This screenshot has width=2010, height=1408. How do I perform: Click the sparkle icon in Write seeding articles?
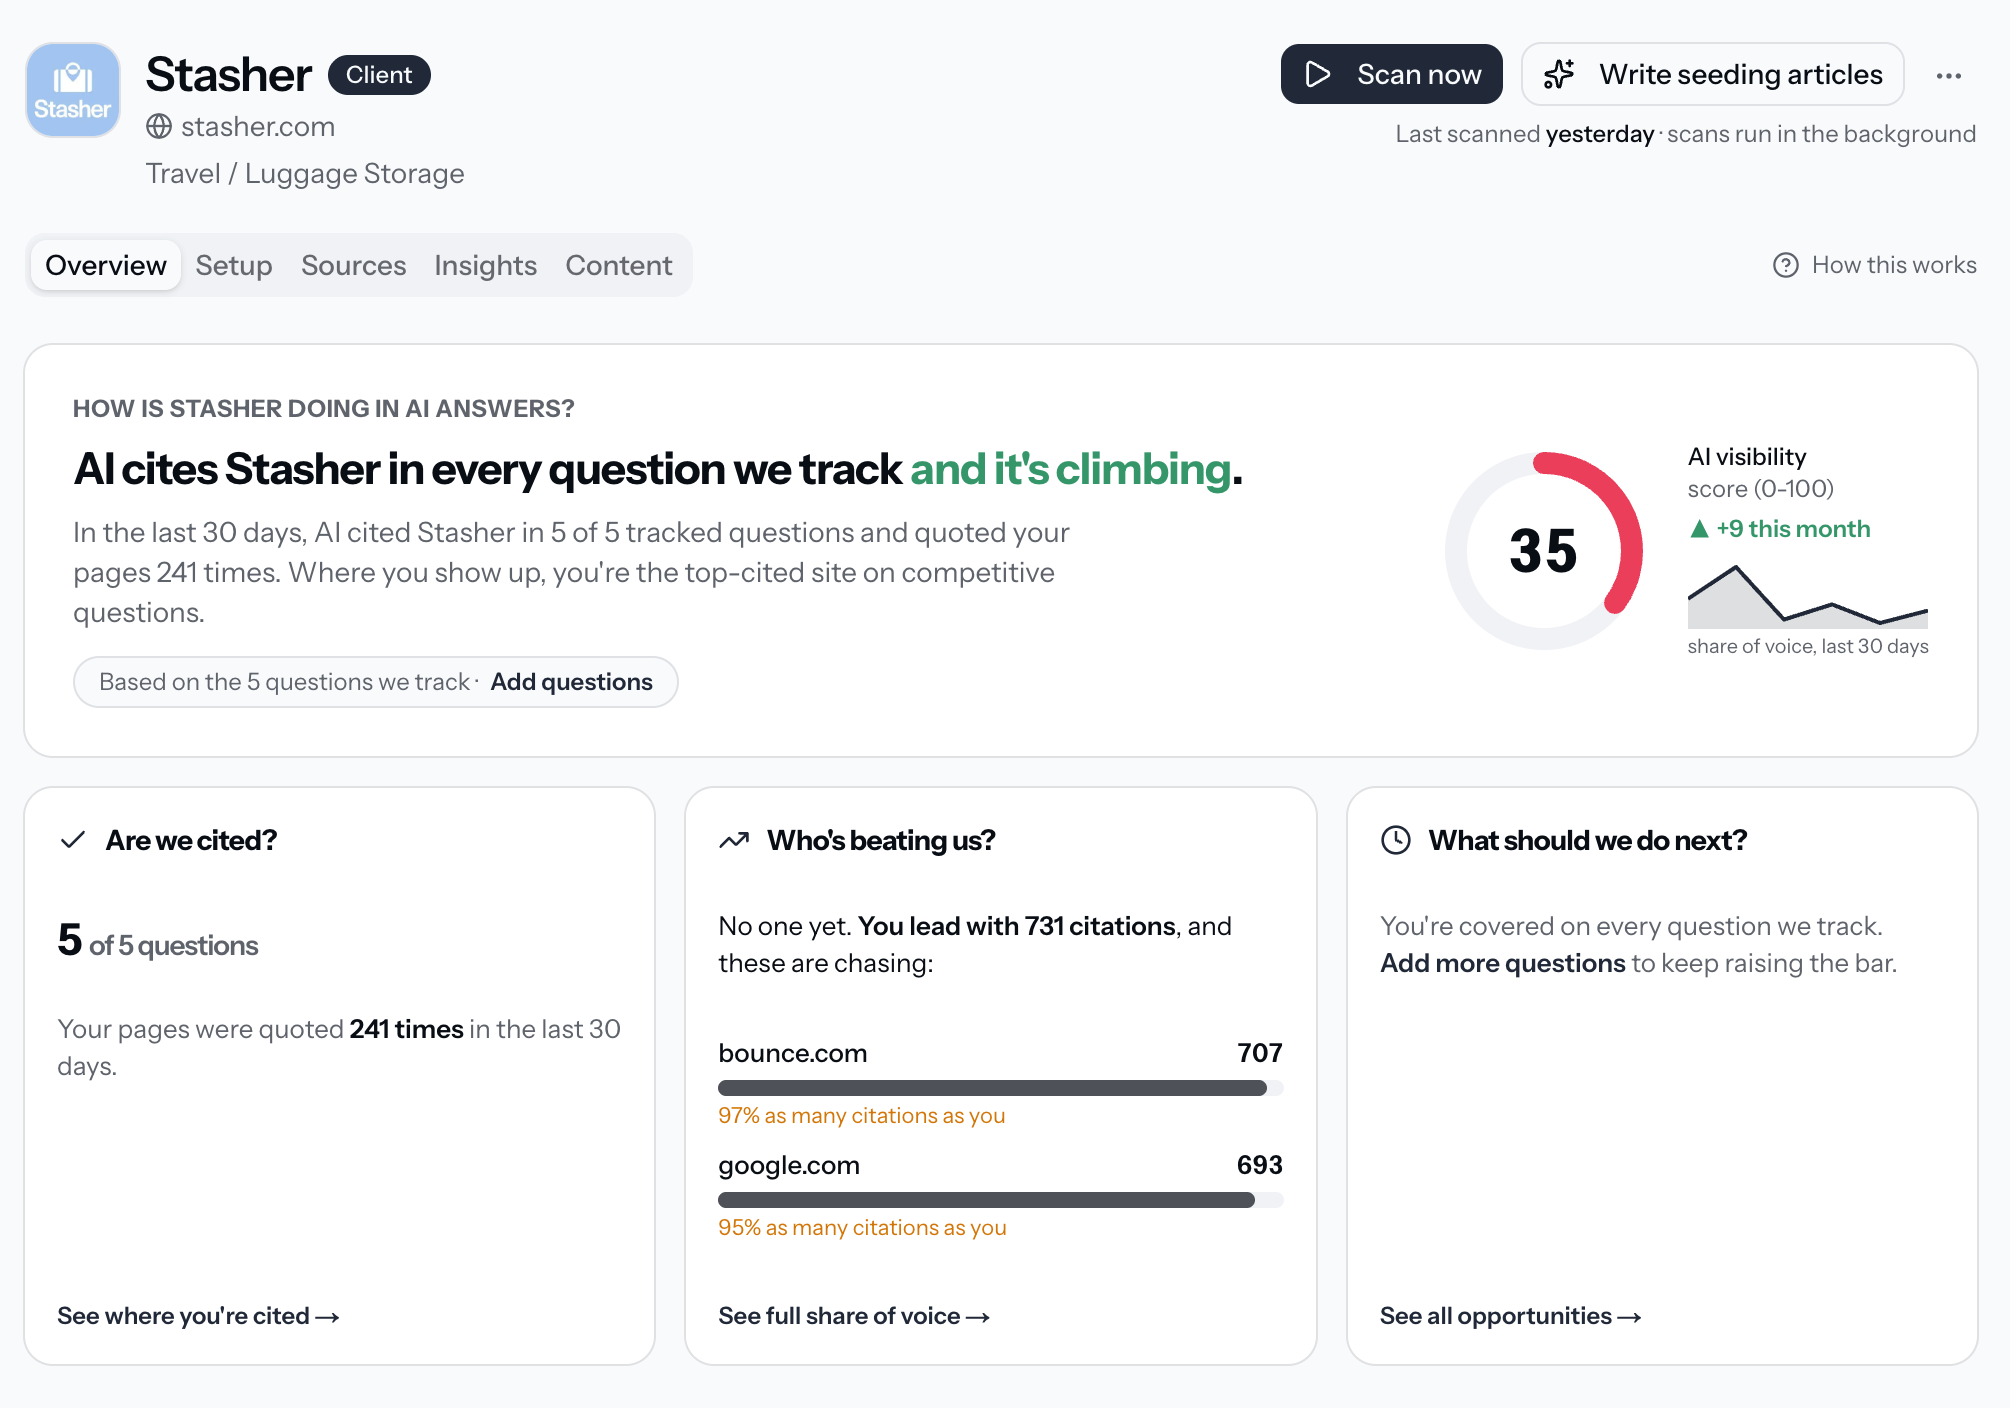[1559, 74]
